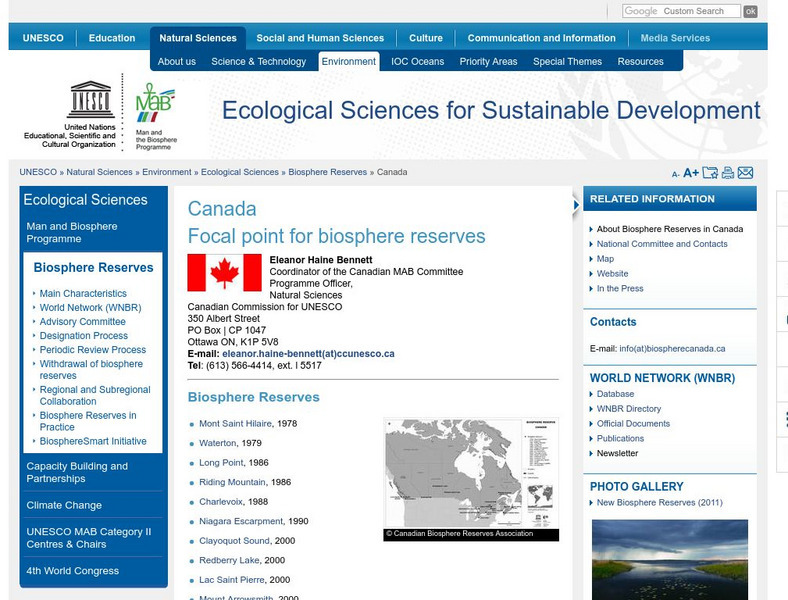Open Climate Change sidebar section
The width and height of the screenshot is (788, 600).
point(64,506)
